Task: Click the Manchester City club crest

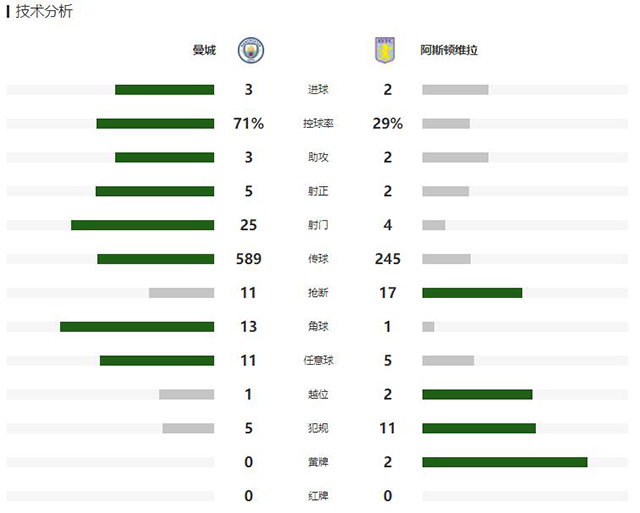Action: (248, 49)
